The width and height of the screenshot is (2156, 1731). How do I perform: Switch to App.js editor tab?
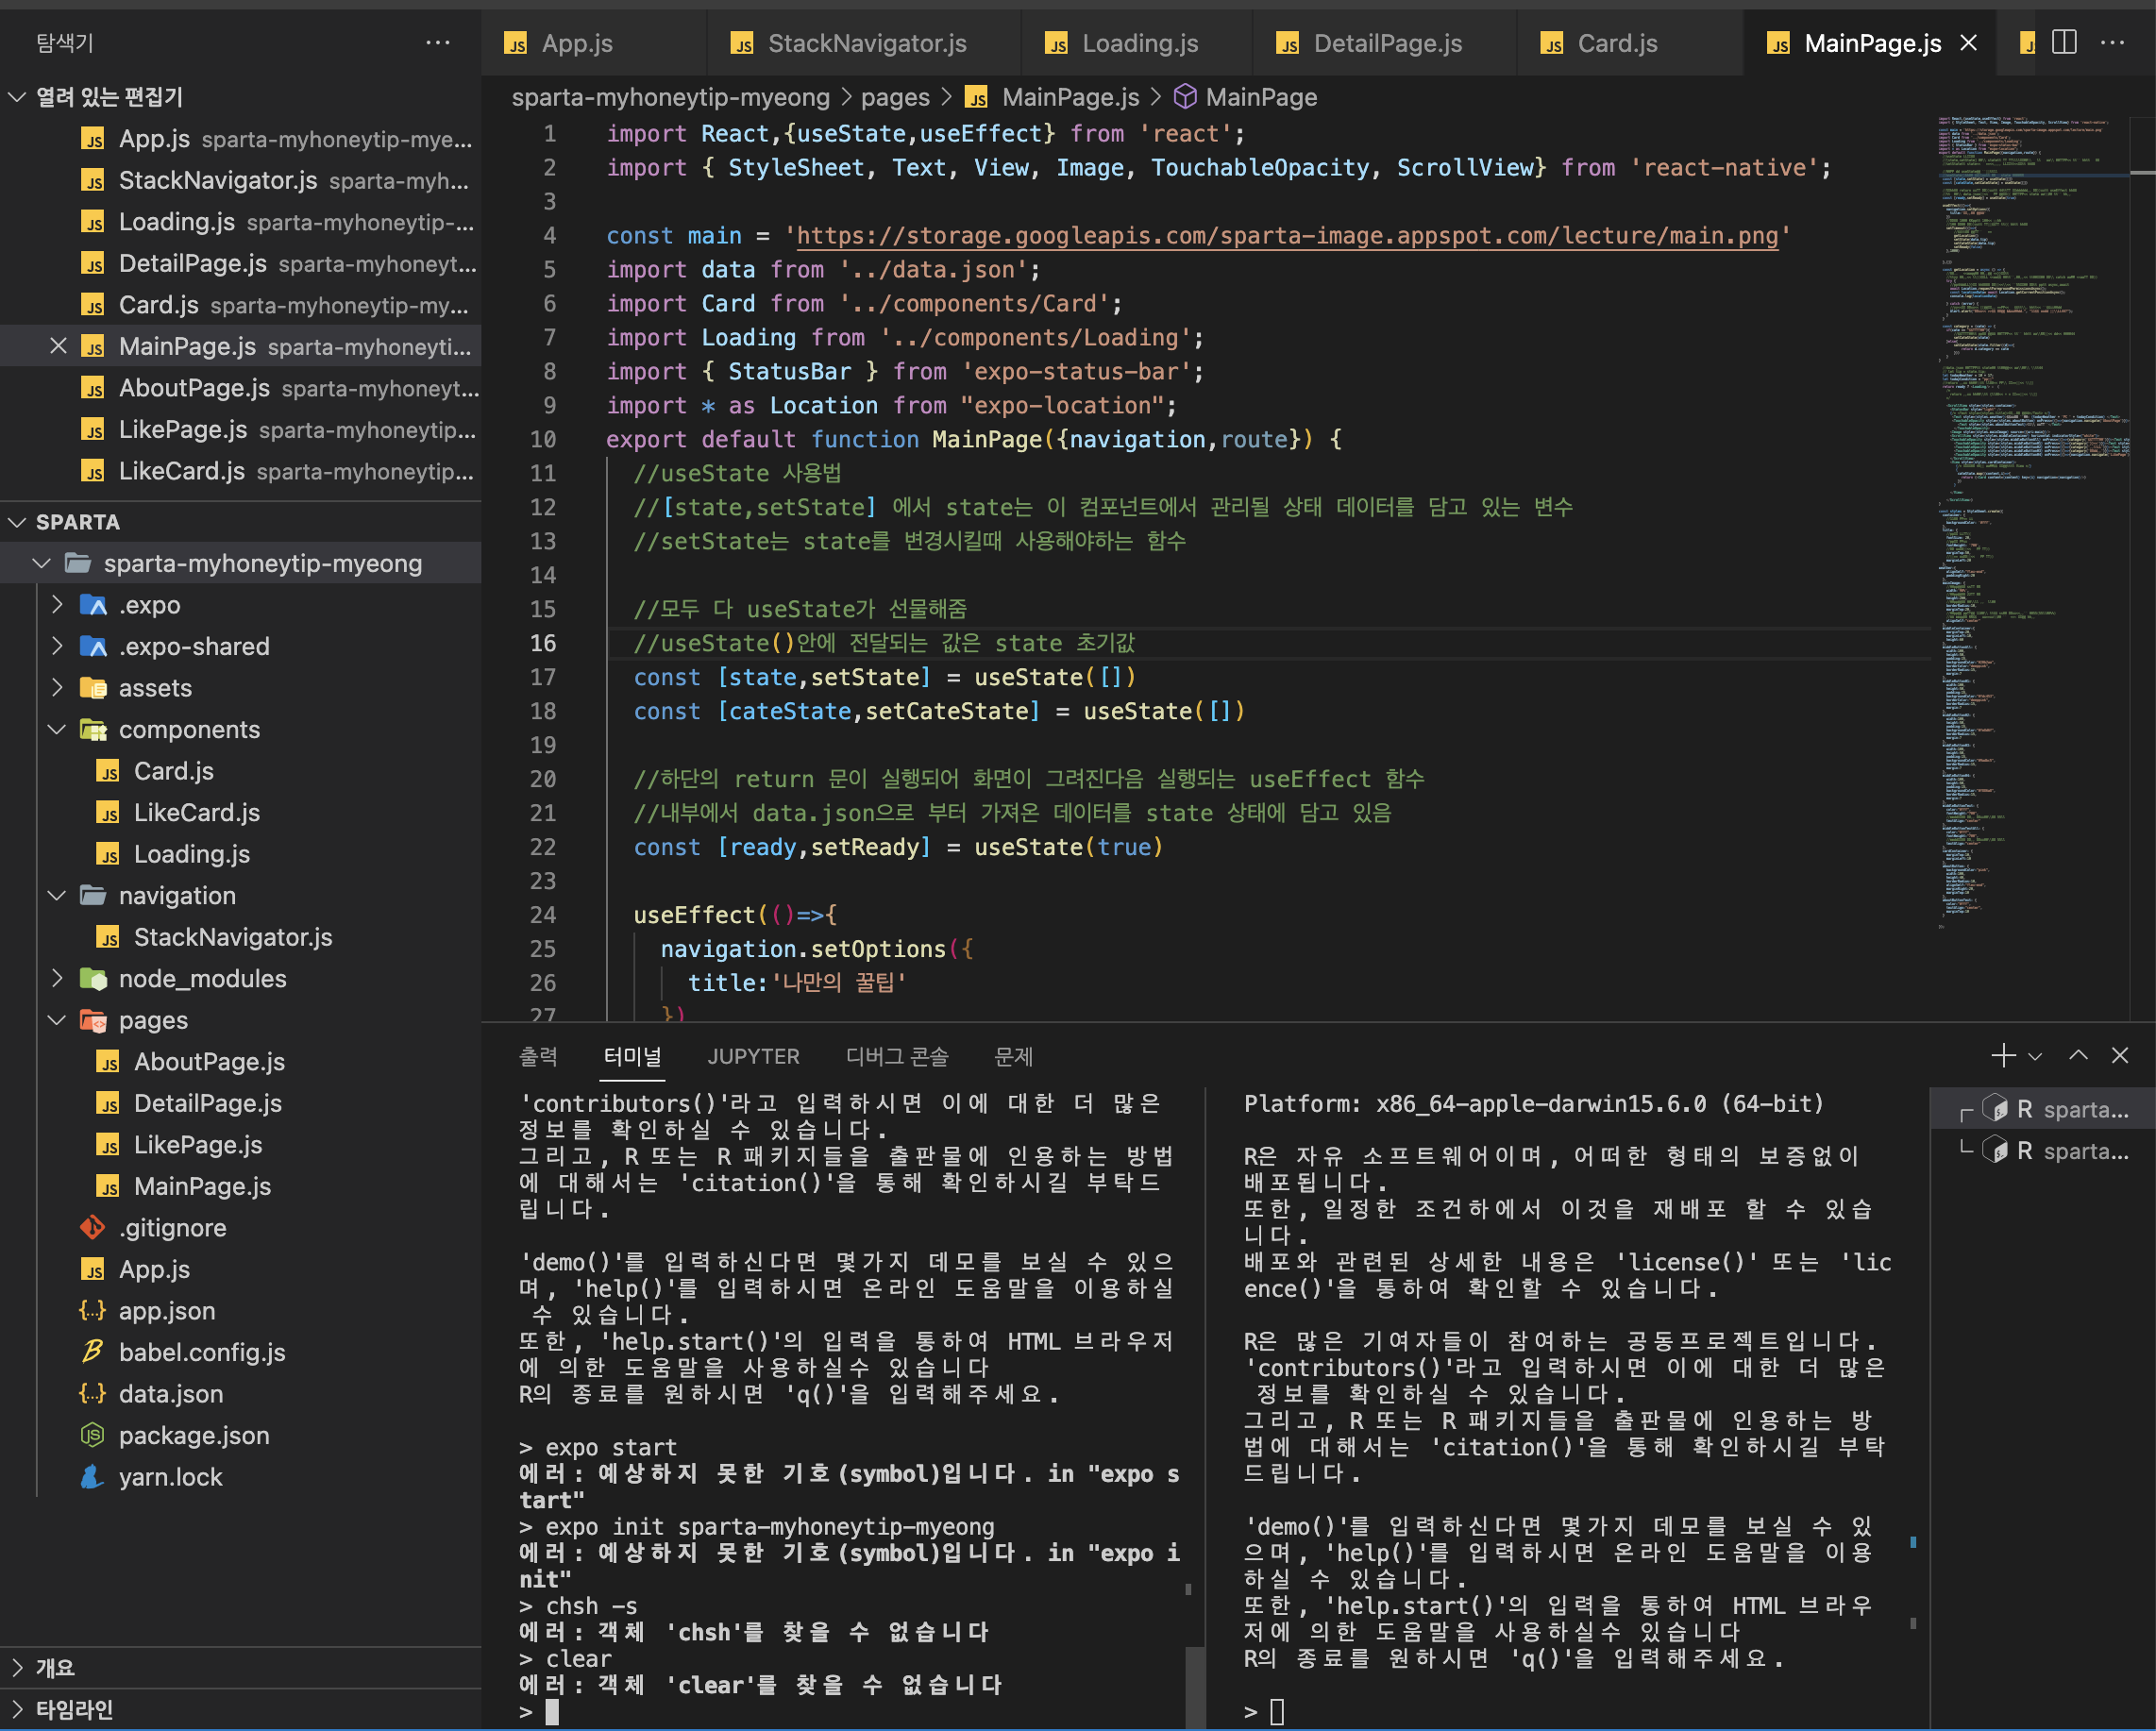594,43
